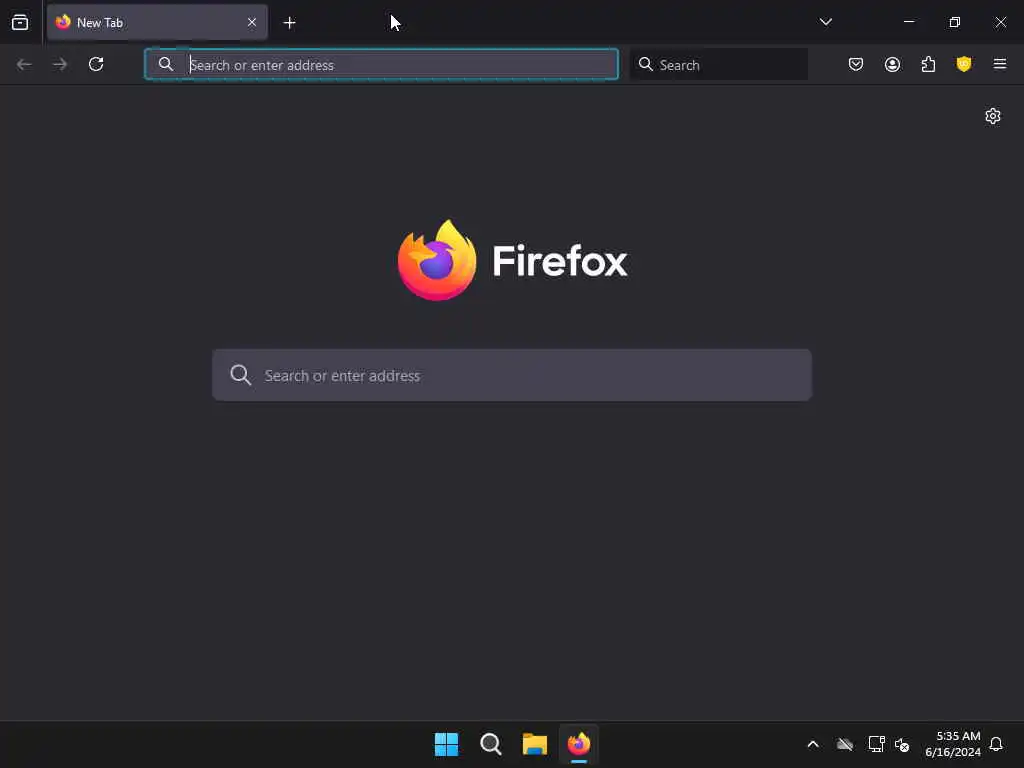Open the application hamburger menu
The height and width of the screenshot is (768, 1024).
(1000, 64)
